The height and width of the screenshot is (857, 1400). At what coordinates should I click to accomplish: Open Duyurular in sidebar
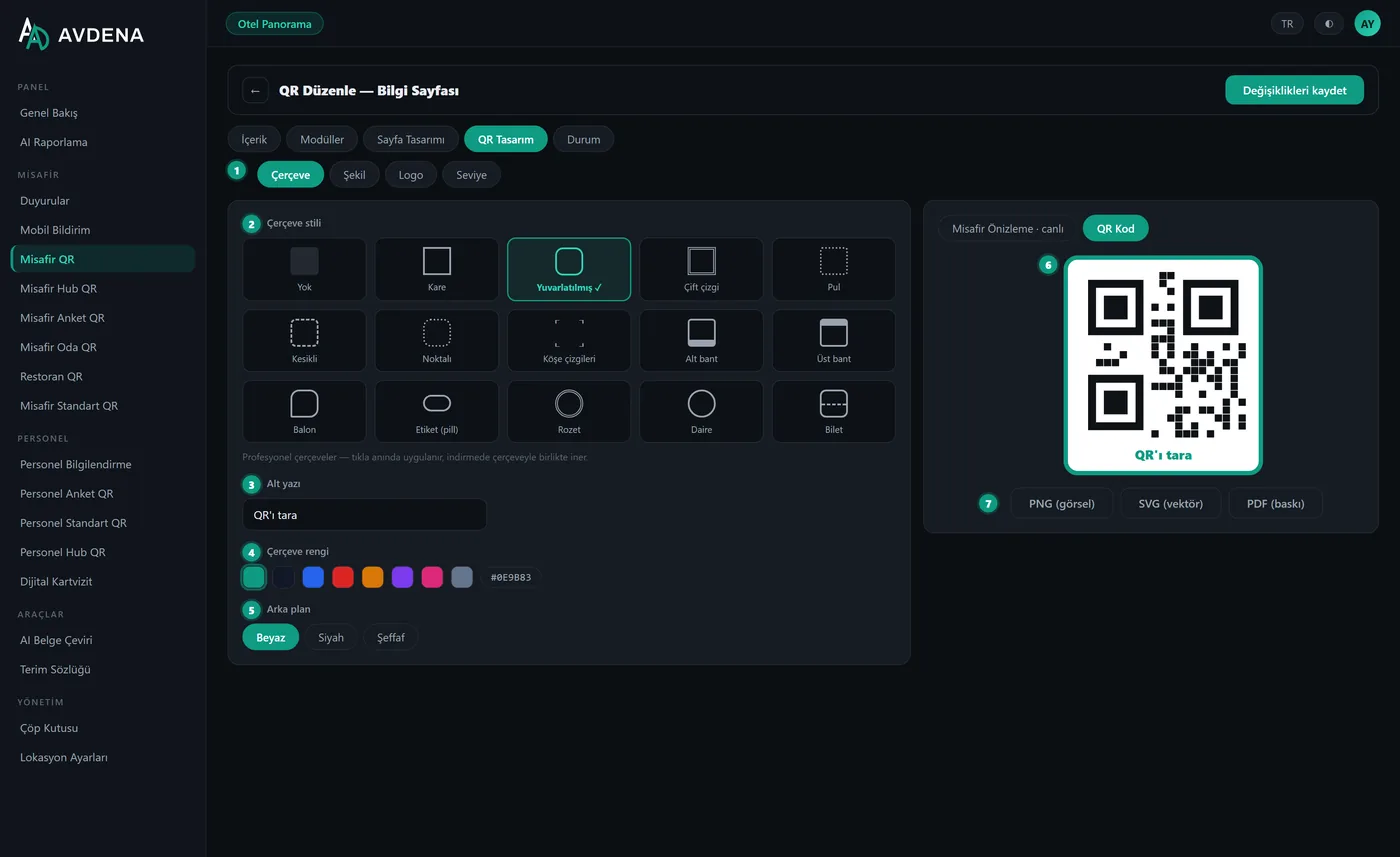coord(103,201)
